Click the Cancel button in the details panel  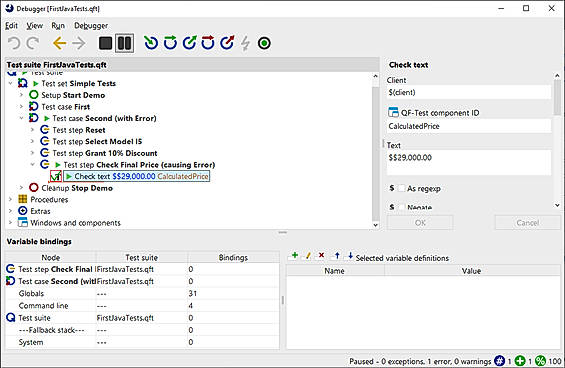[x=528, y=222]
